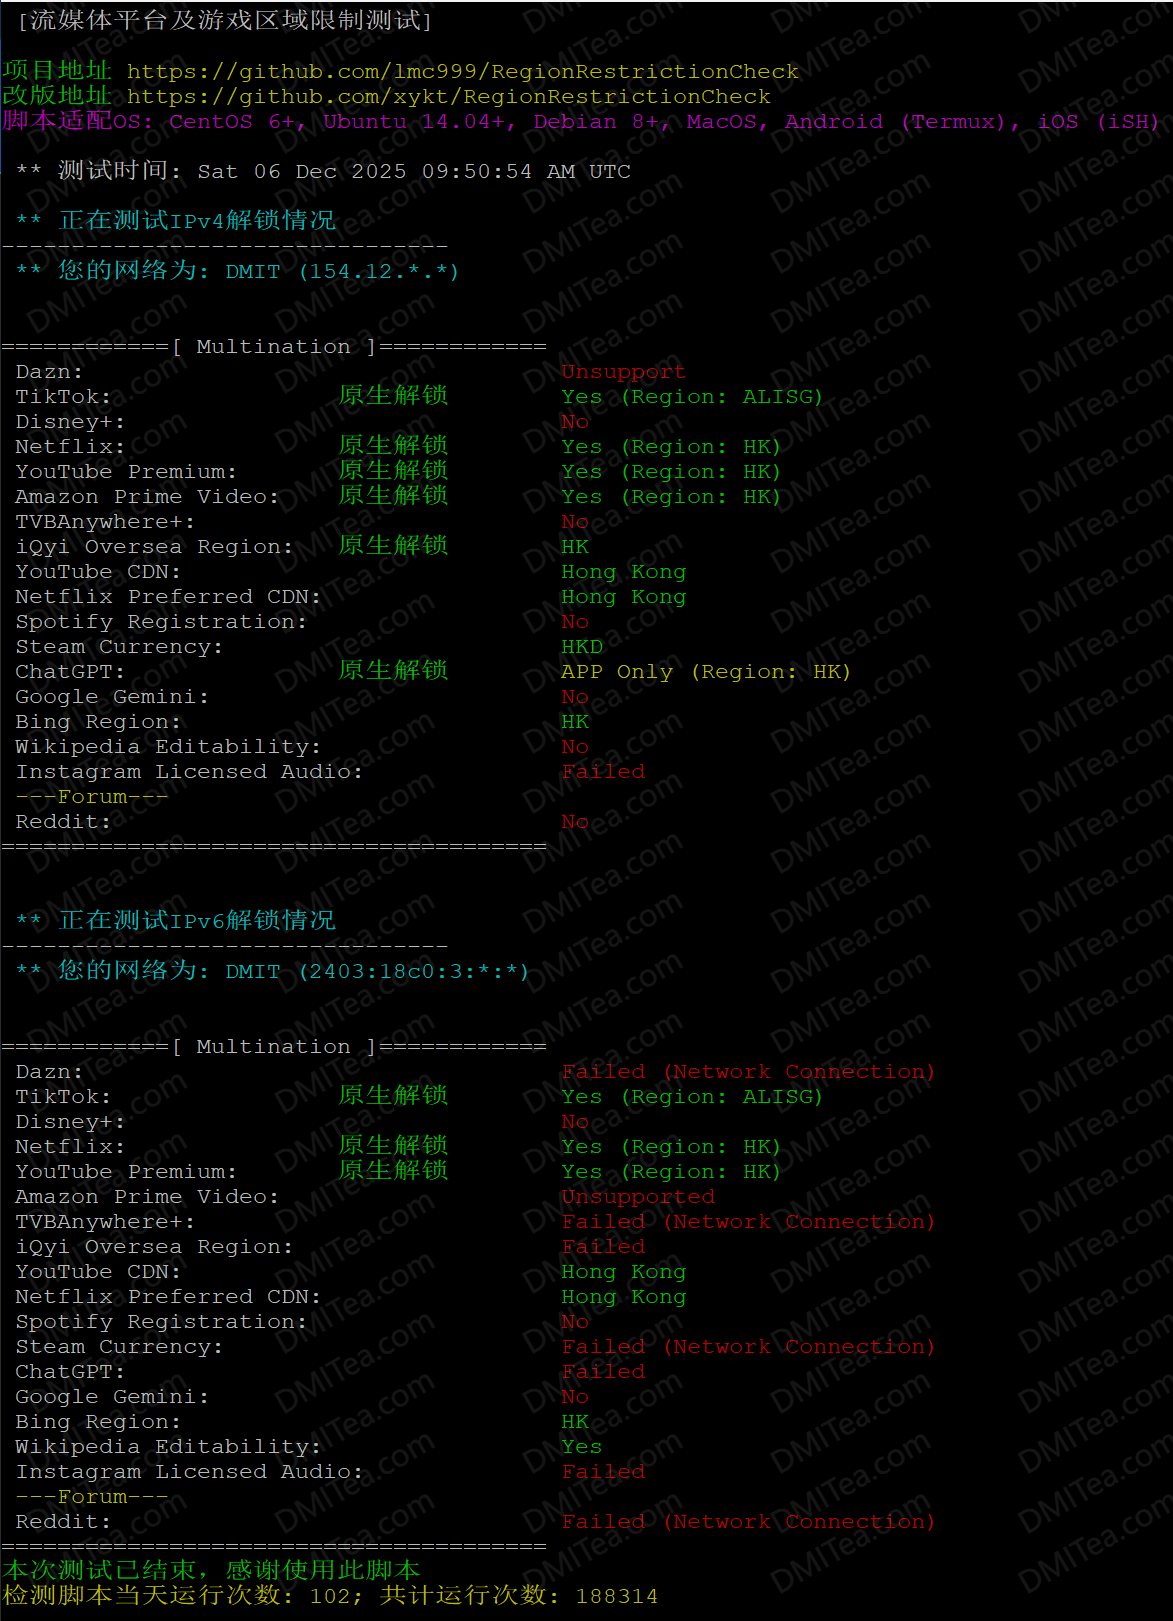Viewport: 1173px width, 1621px height.
Task: Select the 'HKD' Steam Currency value
Action: click(x=582, y=646)
